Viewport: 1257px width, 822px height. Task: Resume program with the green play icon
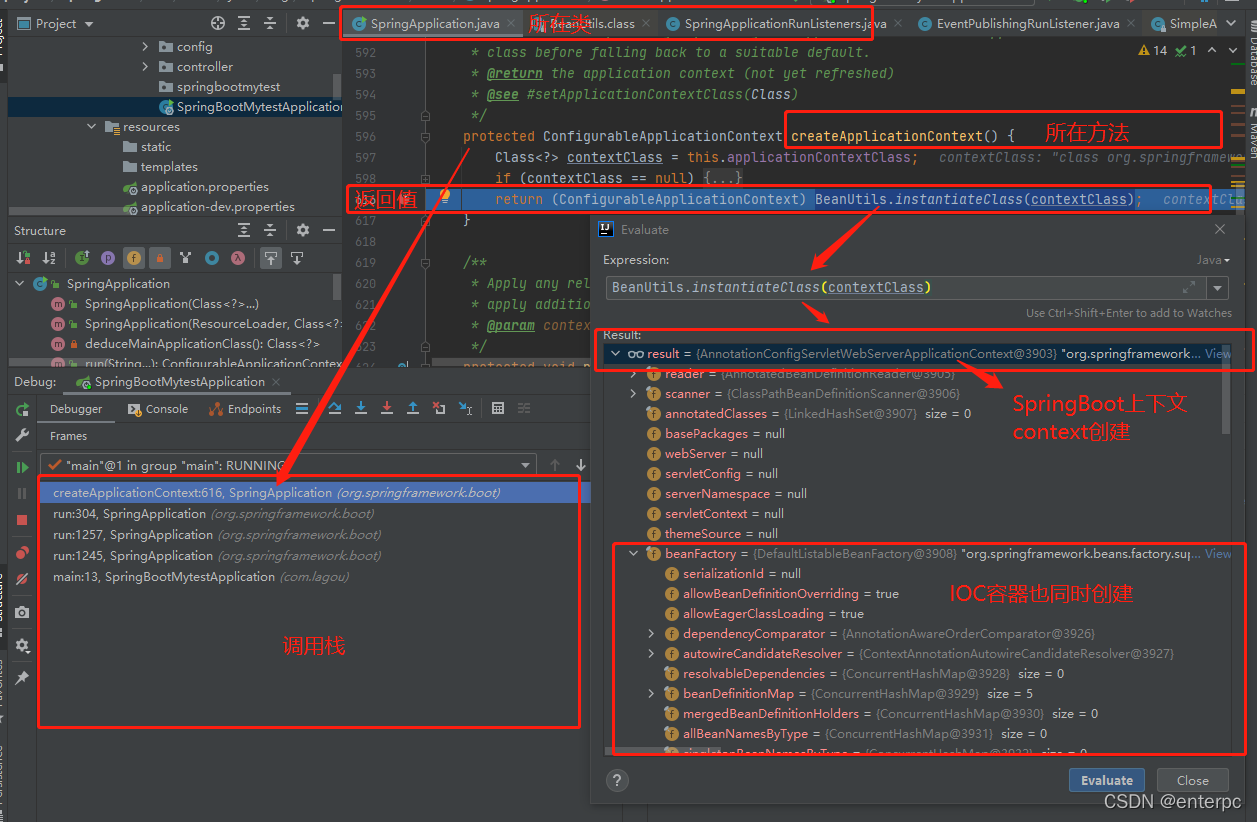point(22,467)
